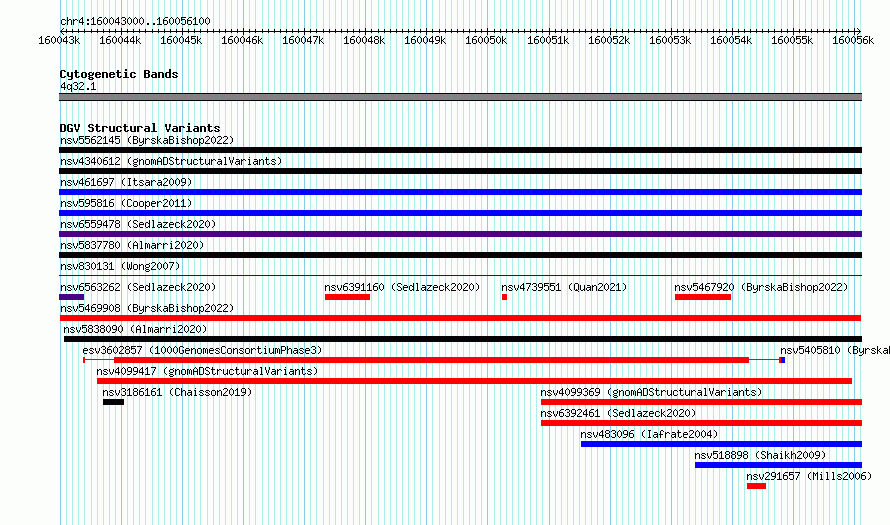Click the 160043k ruler tick label
Viewport: 890px width, 525px height.
coord(59,40)
